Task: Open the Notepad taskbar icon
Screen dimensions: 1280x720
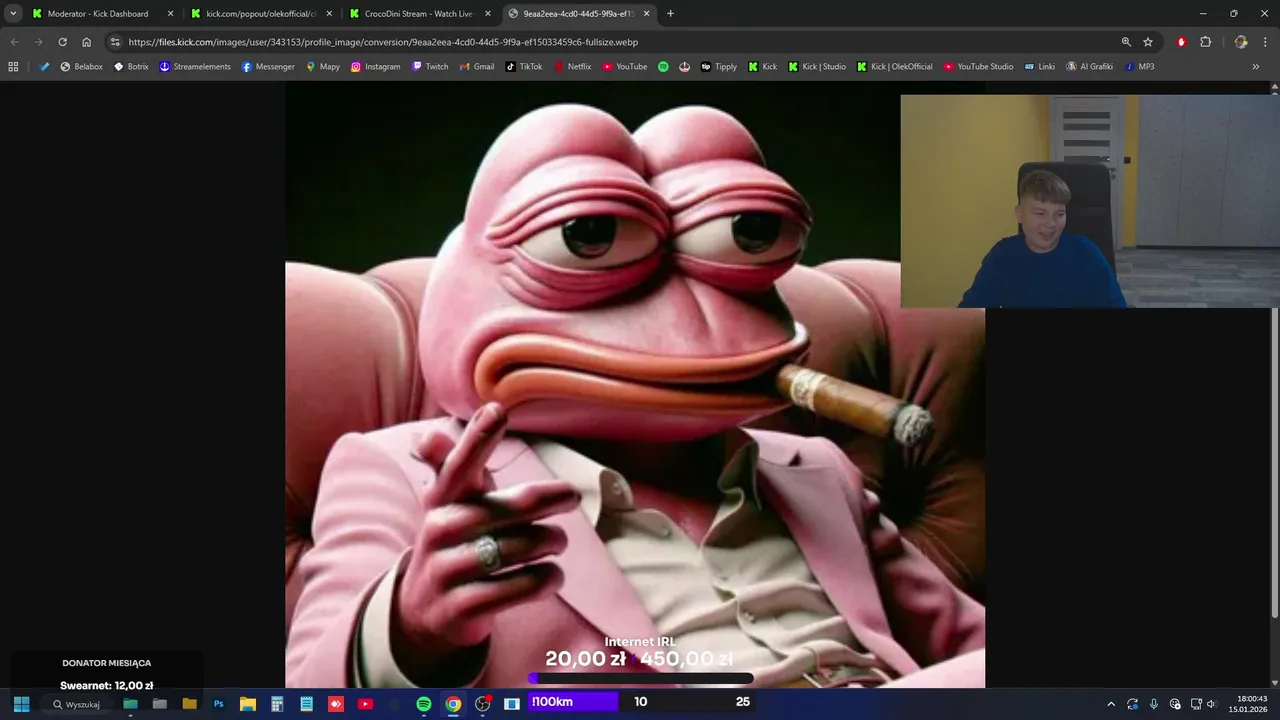Action: [306, 703]
